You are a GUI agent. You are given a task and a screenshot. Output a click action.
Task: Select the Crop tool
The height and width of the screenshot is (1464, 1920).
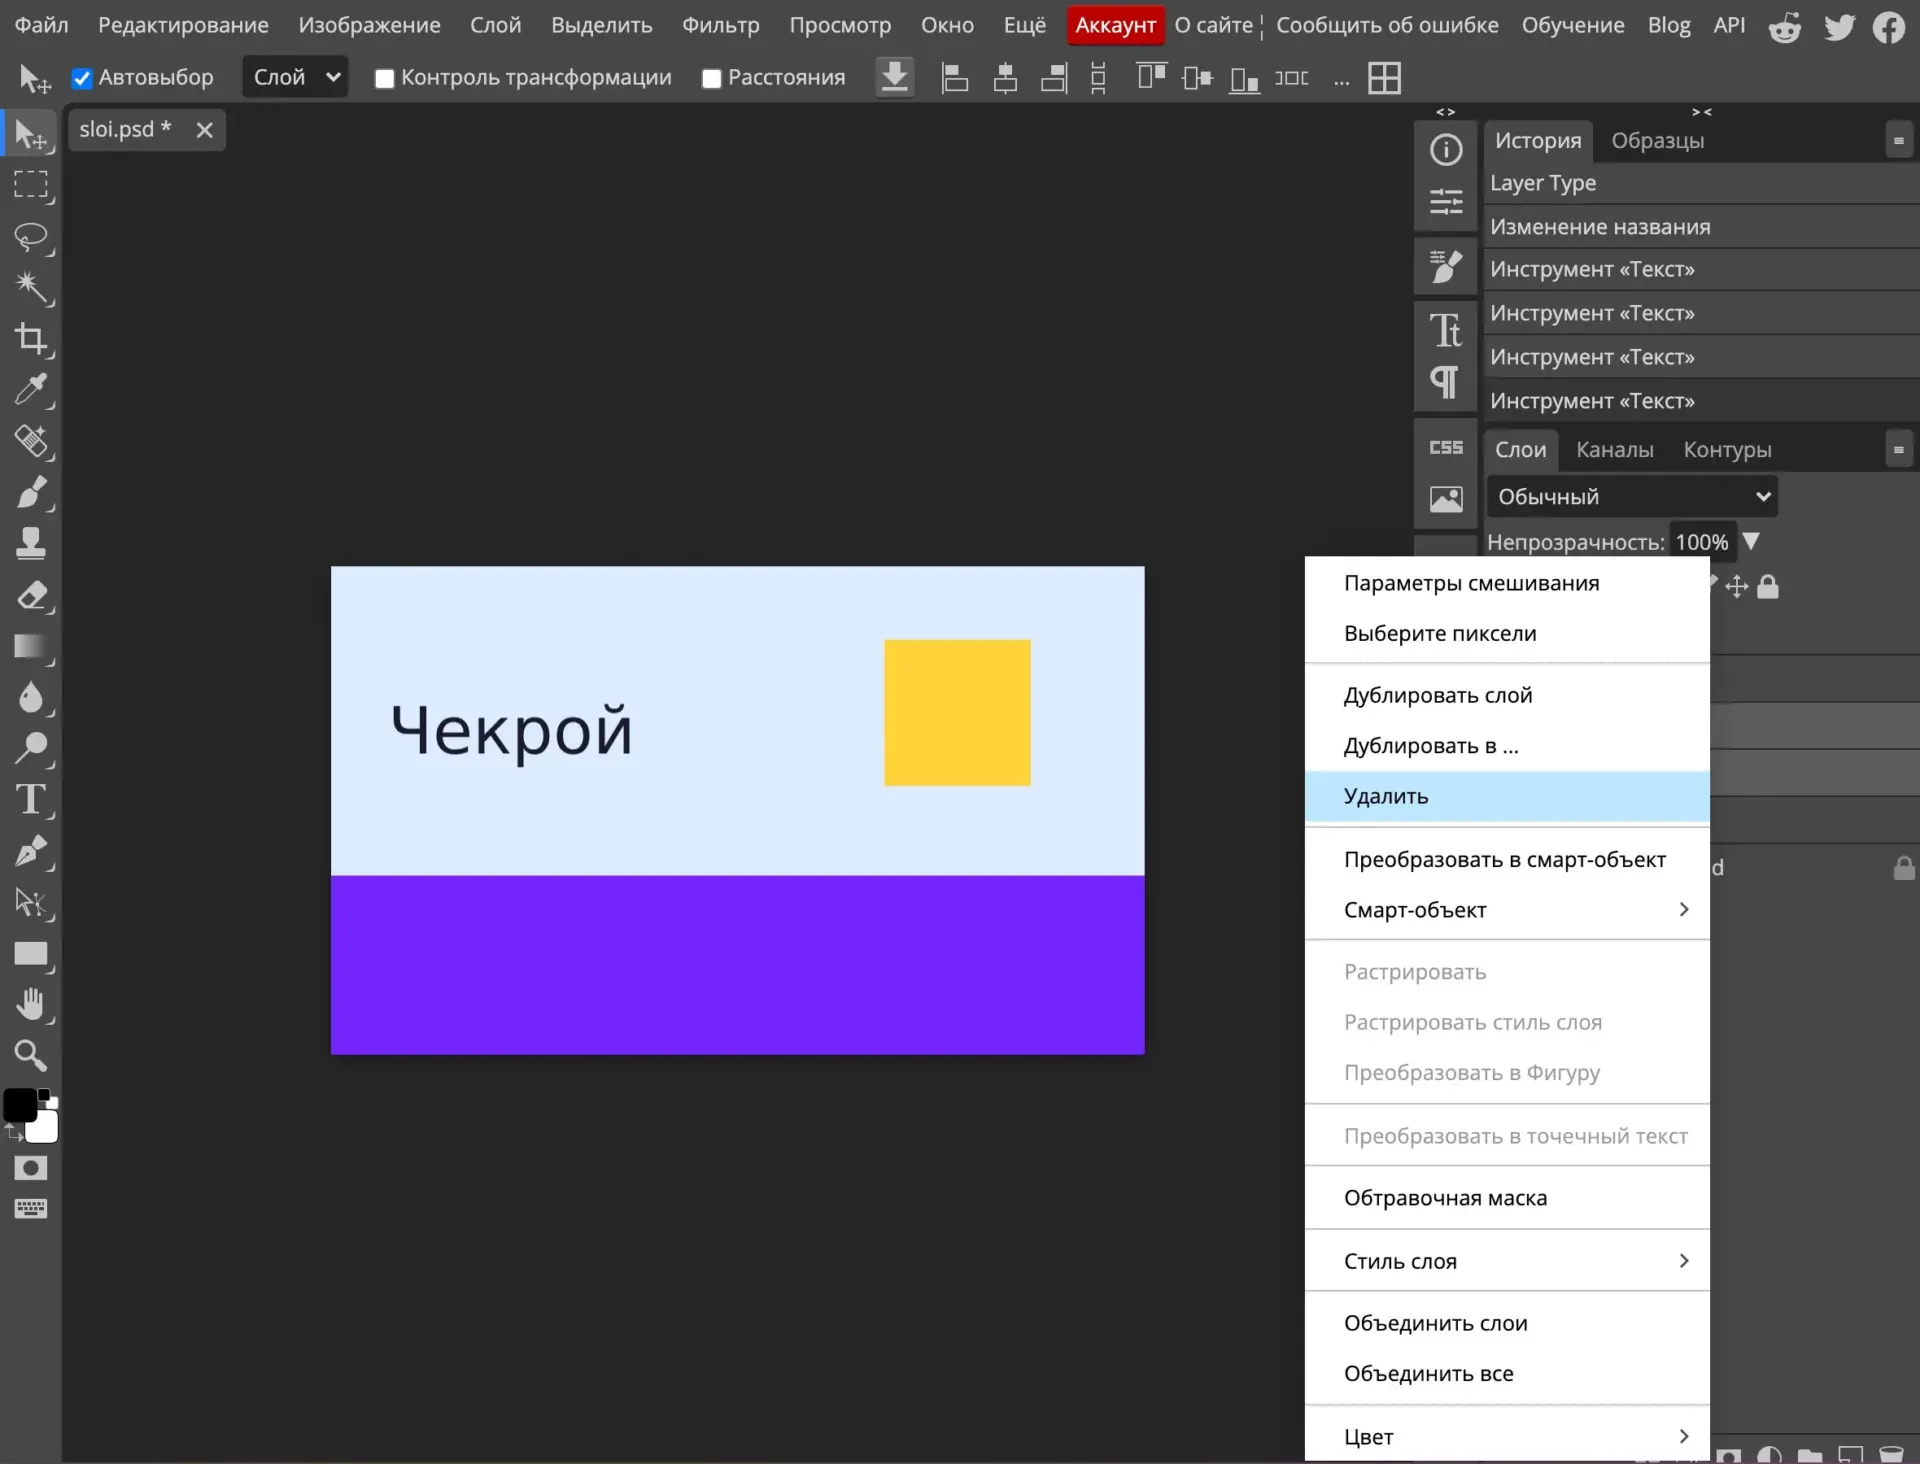click(31, 339)
